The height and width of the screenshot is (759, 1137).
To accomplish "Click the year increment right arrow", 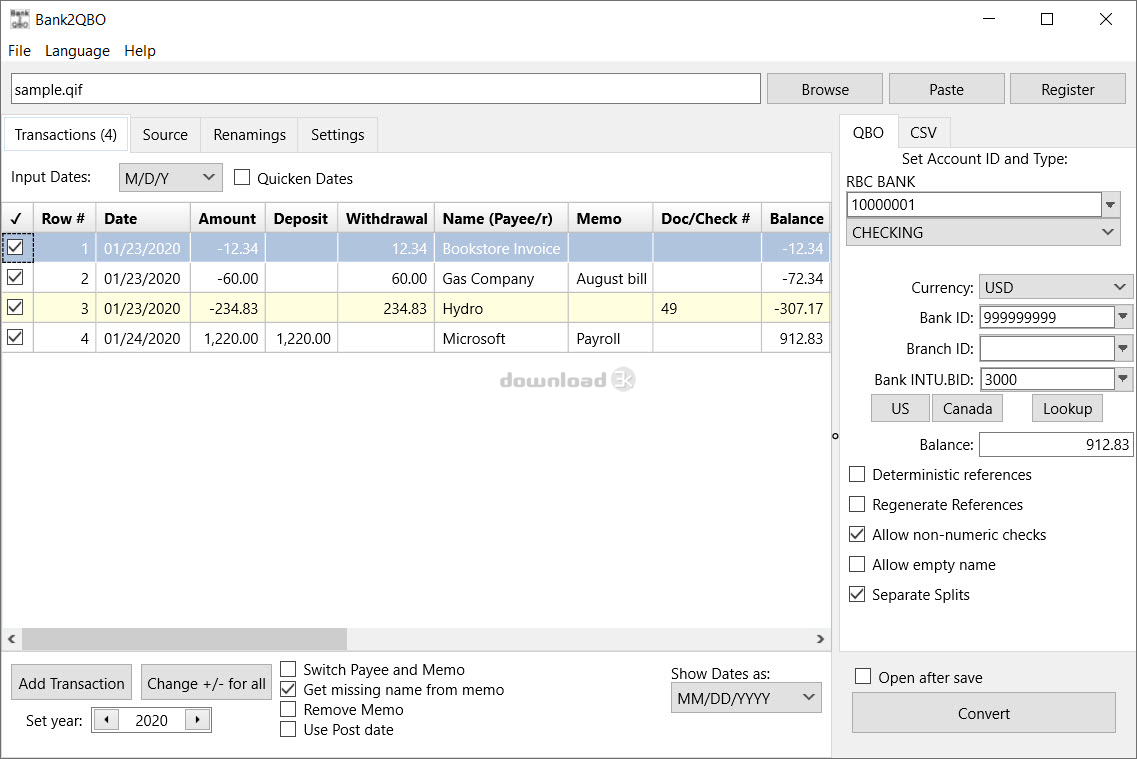I will coord(198,720).
